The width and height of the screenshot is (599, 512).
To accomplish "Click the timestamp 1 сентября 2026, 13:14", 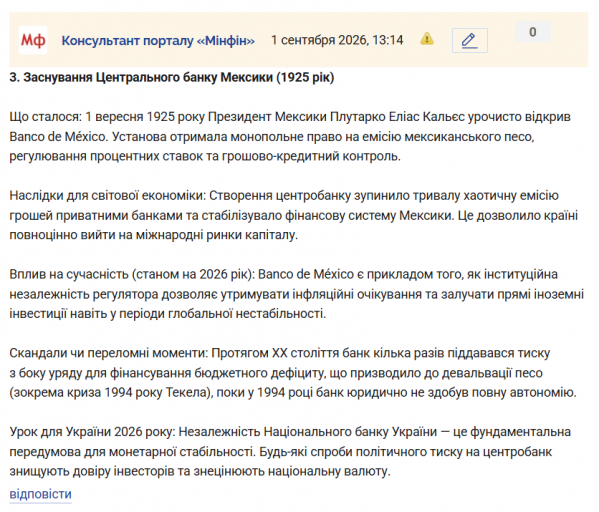I will tap(337, 40).
